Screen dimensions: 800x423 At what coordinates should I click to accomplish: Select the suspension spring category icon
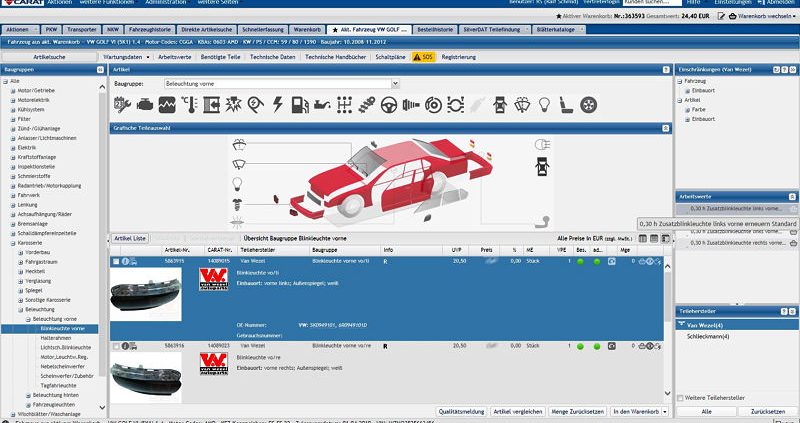click(367, 105)
